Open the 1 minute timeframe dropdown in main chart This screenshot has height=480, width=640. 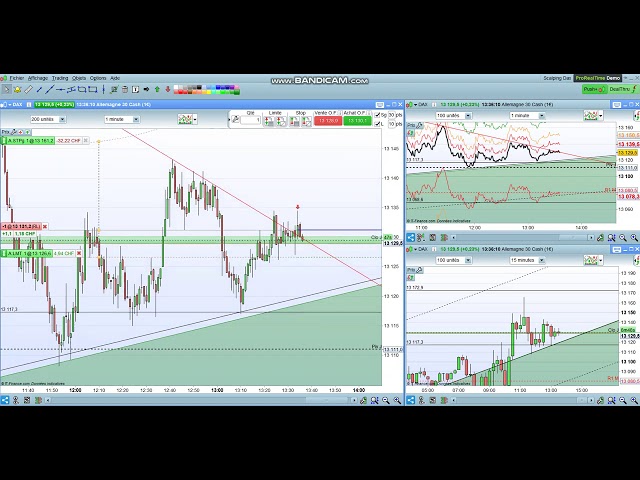pyautogui.click(x=122, y=119)
